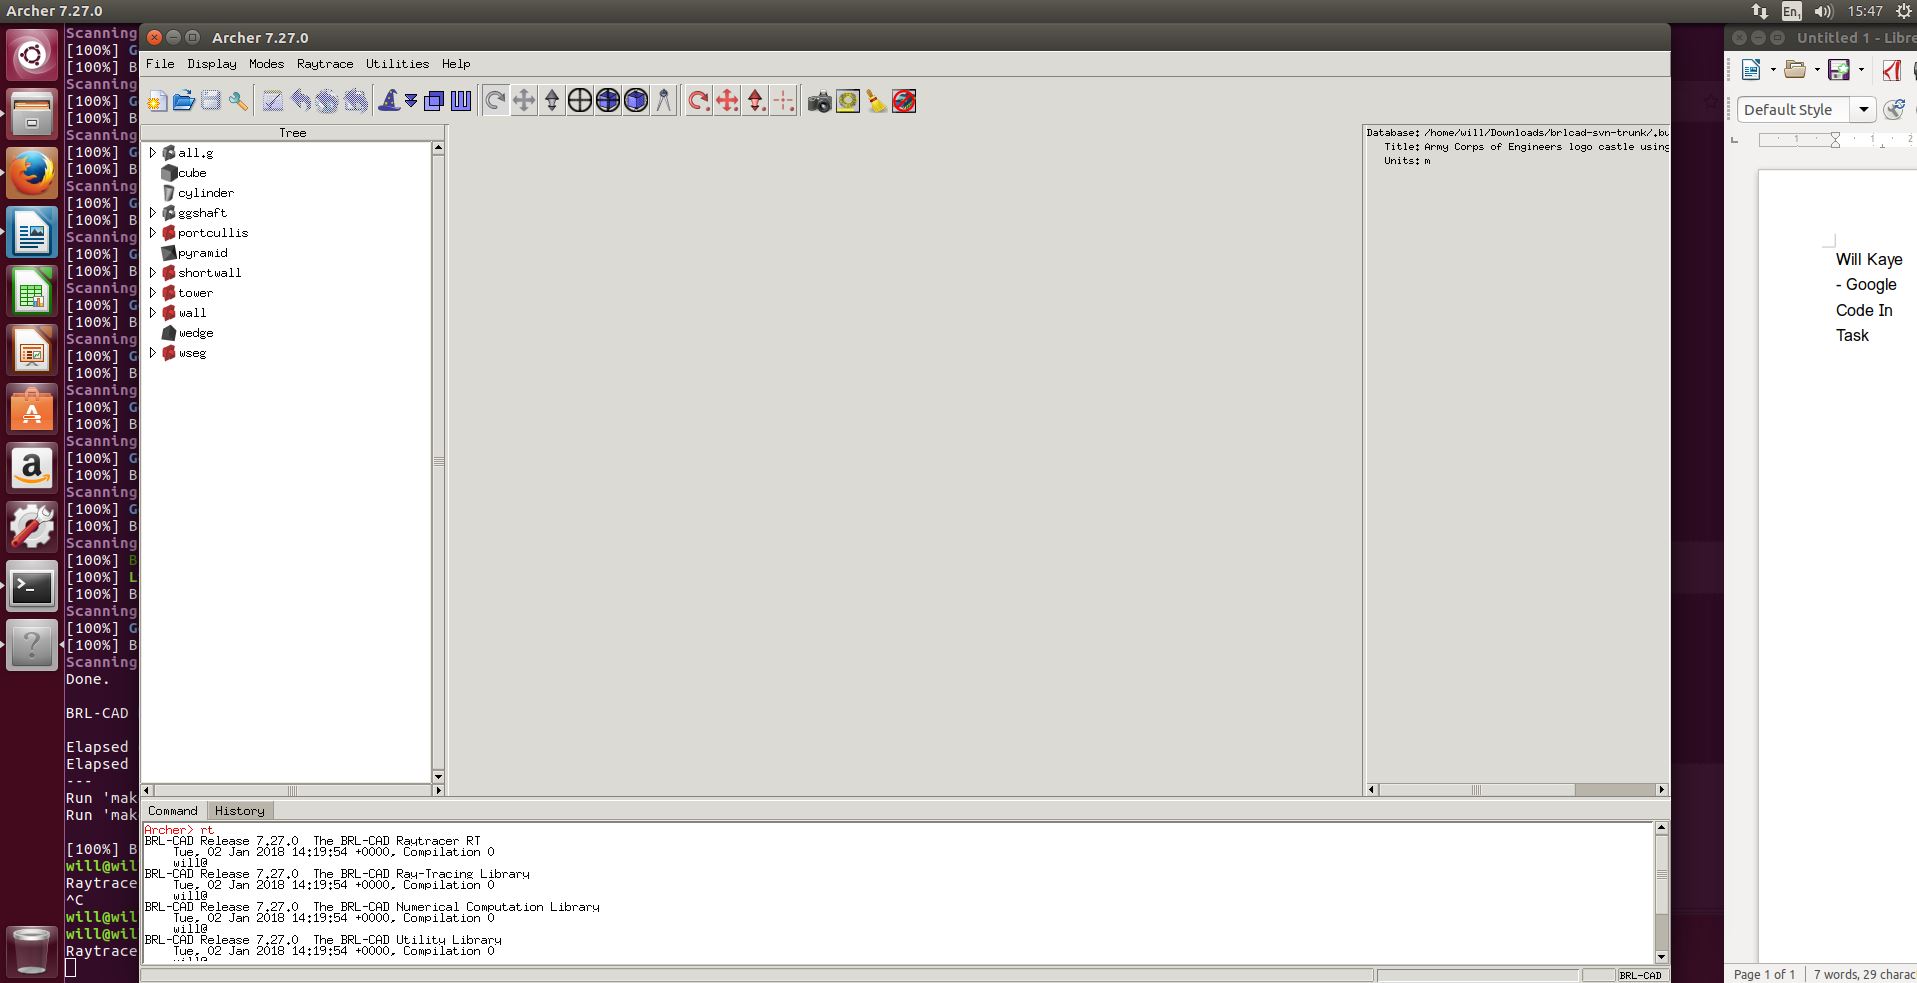Open Firefox from the Ubuntu launcher
The image size is (1917, 983).
pyautogui.click(x=32, y=174)
